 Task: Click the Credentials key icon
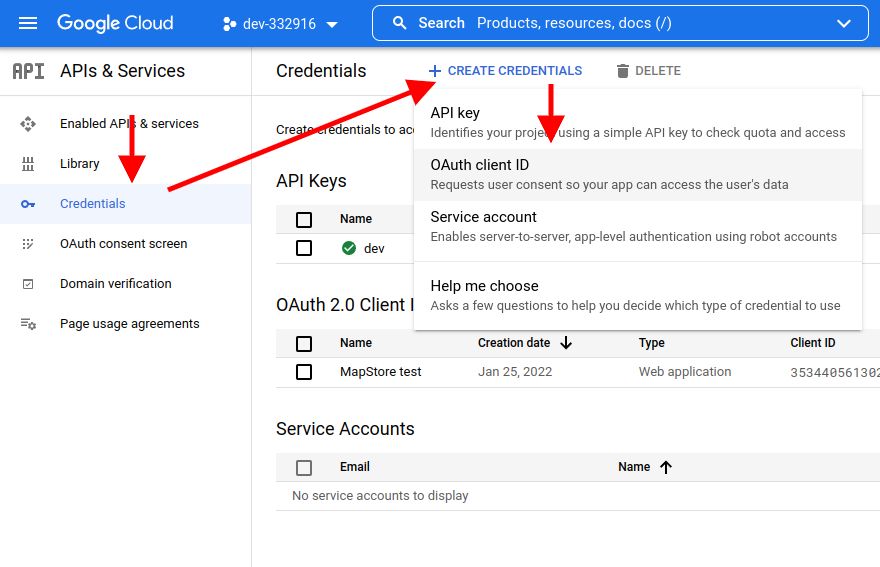click(x=28, y=204)
